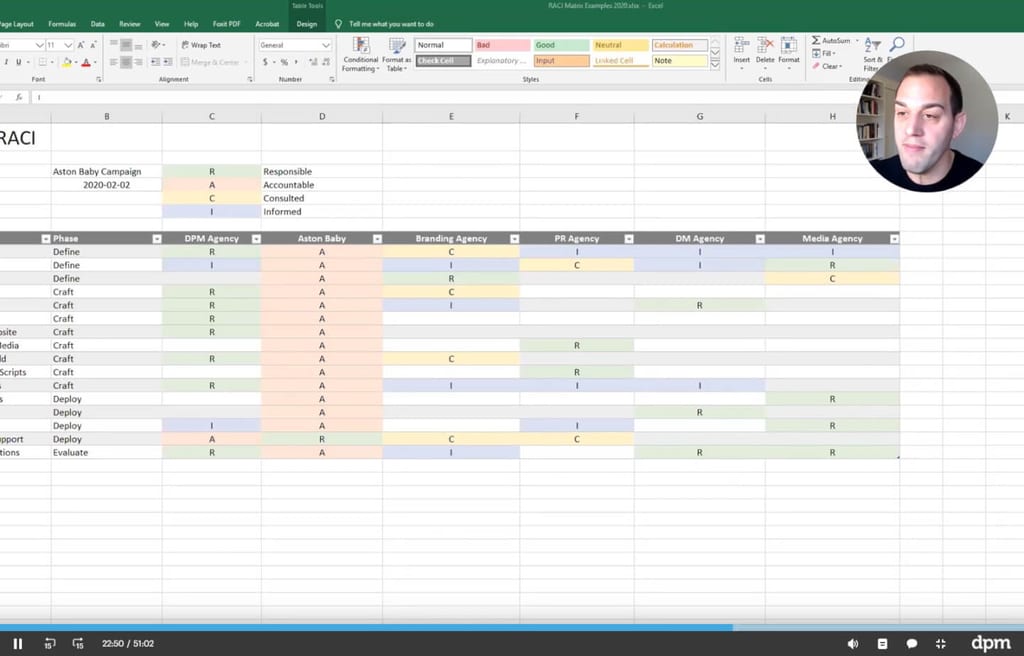This screenshot has width=1024, height=656.
Task: Click the Orientation text angle icon
Action: pyautogui.click(x=157, y=45)
